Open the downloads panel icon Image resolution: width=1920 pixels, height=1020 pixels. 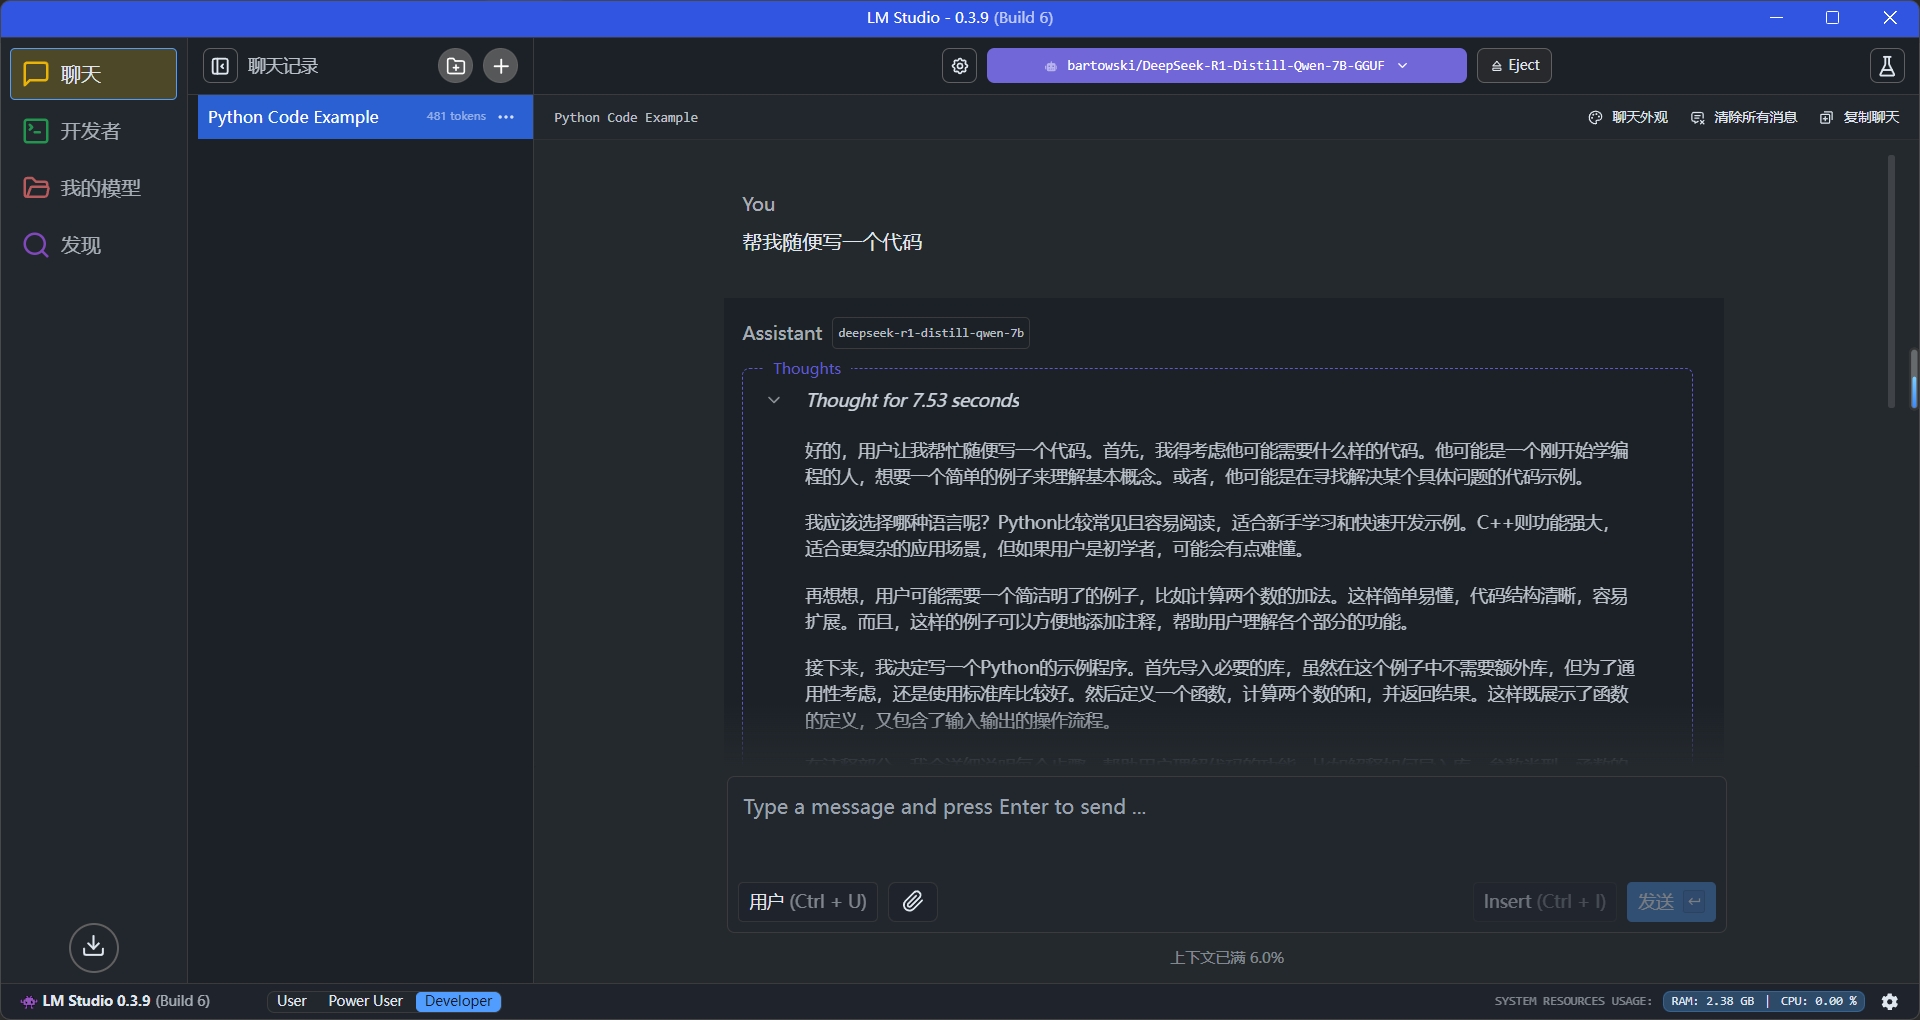coord(94,947)
